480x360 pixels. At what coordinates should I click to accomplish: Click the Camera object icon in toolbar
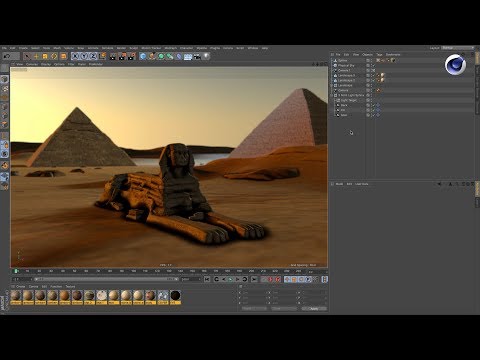[197, 56]
